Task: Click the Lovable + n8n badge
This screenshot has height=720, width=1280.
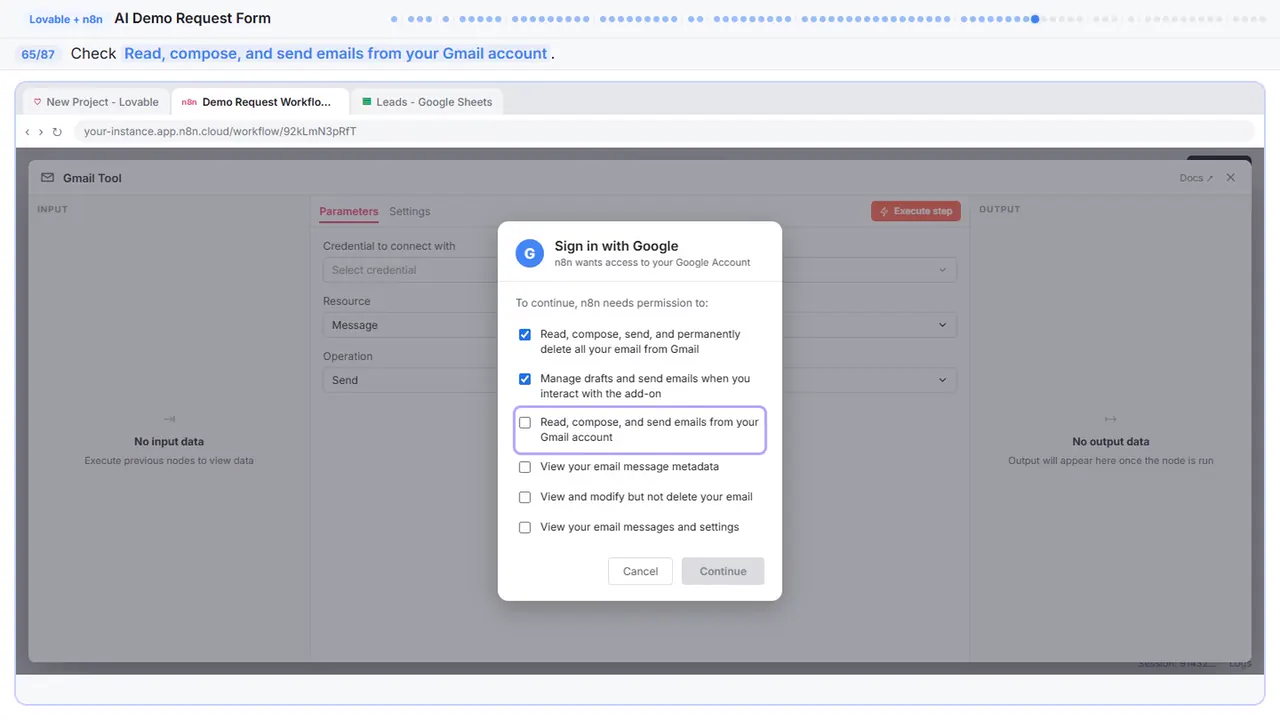Action: (66, 19)
